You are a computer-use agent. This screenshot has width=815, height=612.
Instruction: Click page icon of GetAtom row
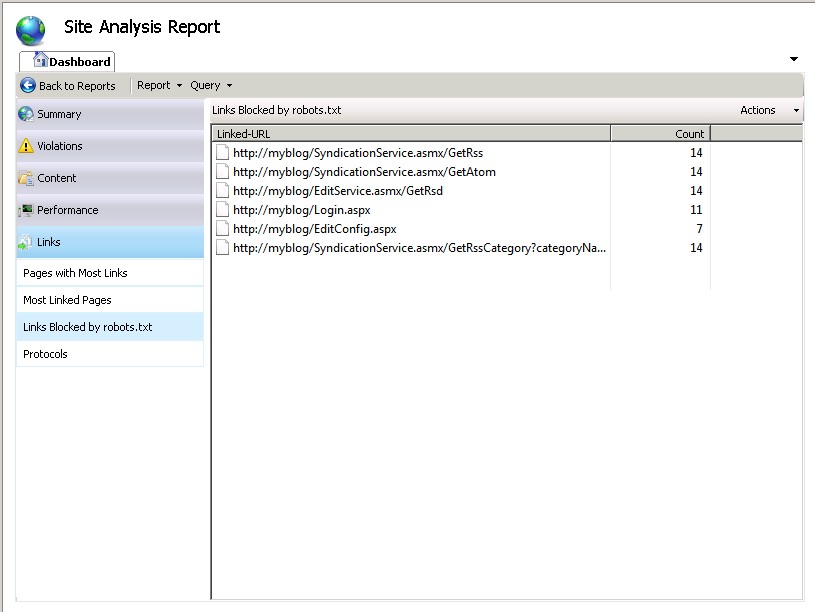coord(222,172)
